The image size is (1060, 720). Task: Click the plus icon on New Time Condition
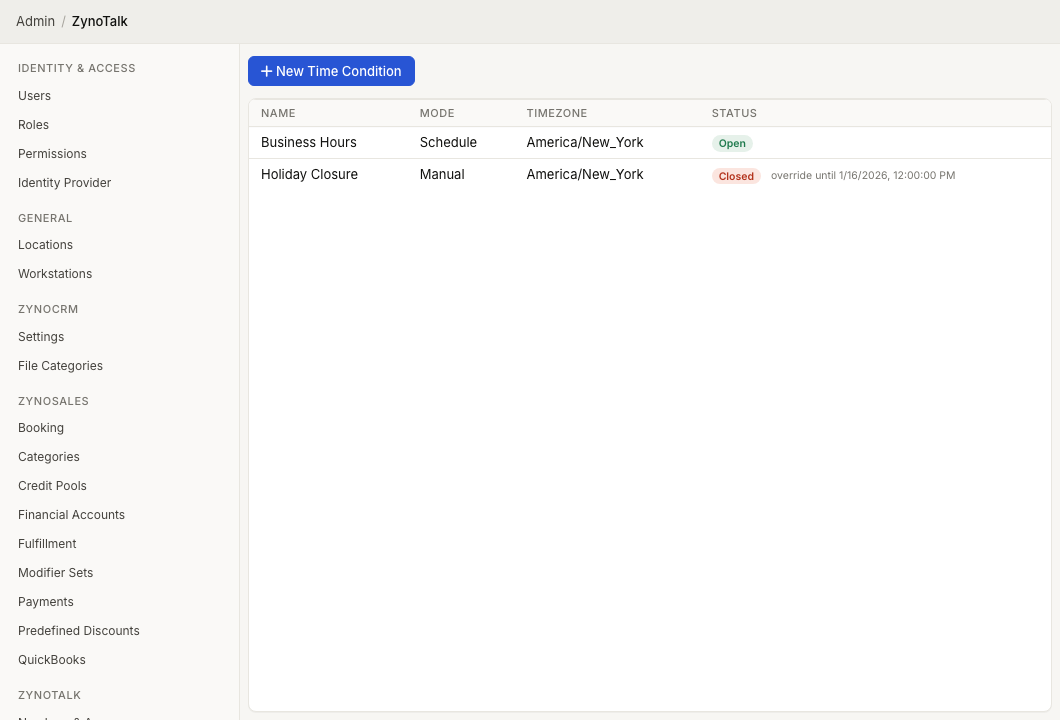tap(266, 71)
